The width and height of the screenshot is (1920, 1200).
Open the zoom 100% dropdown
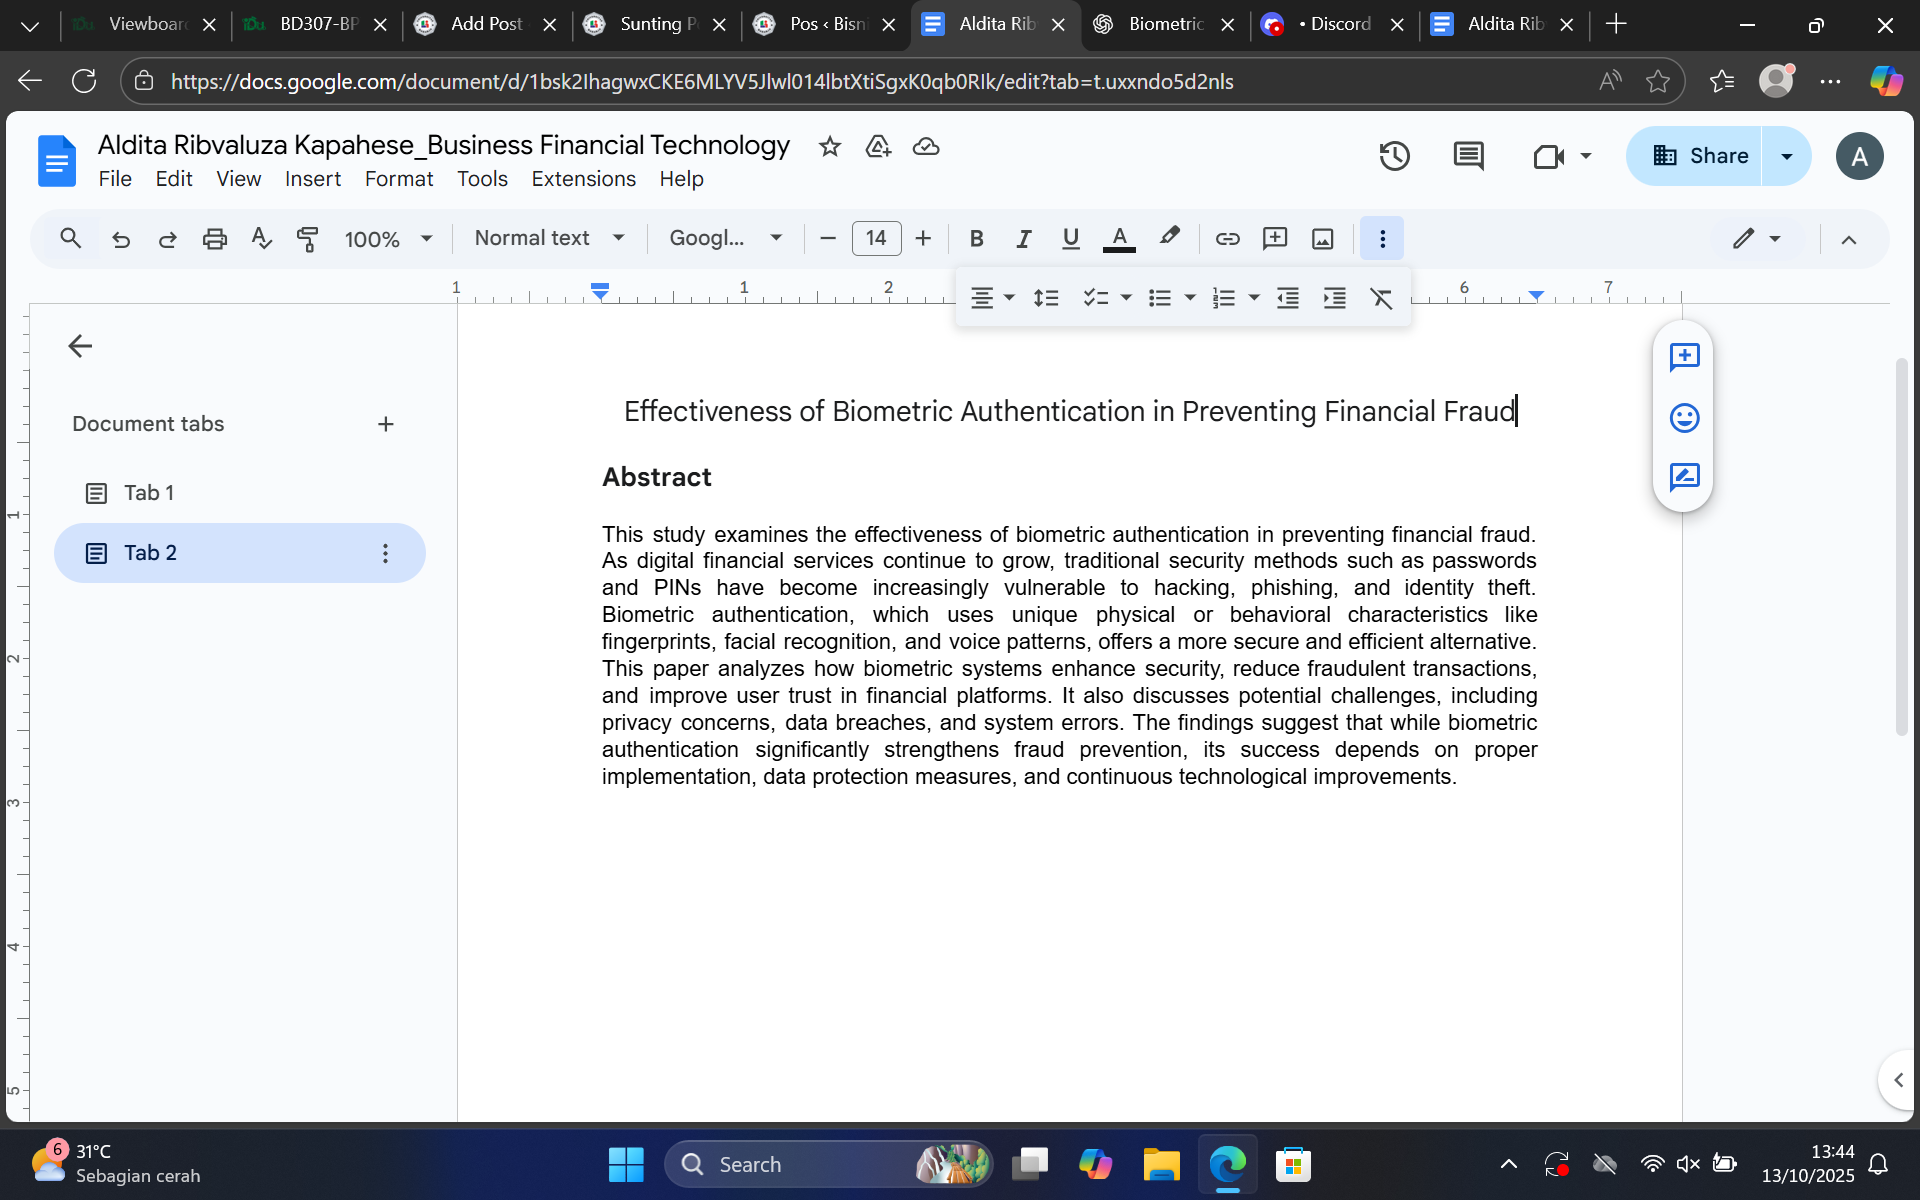pos(388,239)
